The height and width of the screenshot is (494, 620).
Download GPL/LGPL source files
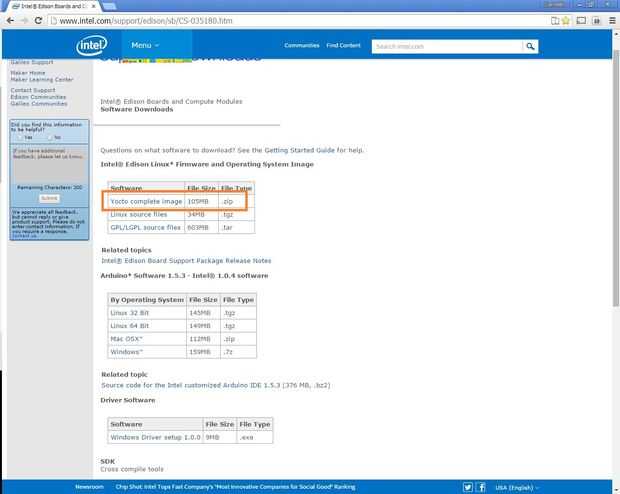click(x=145, y=227)
